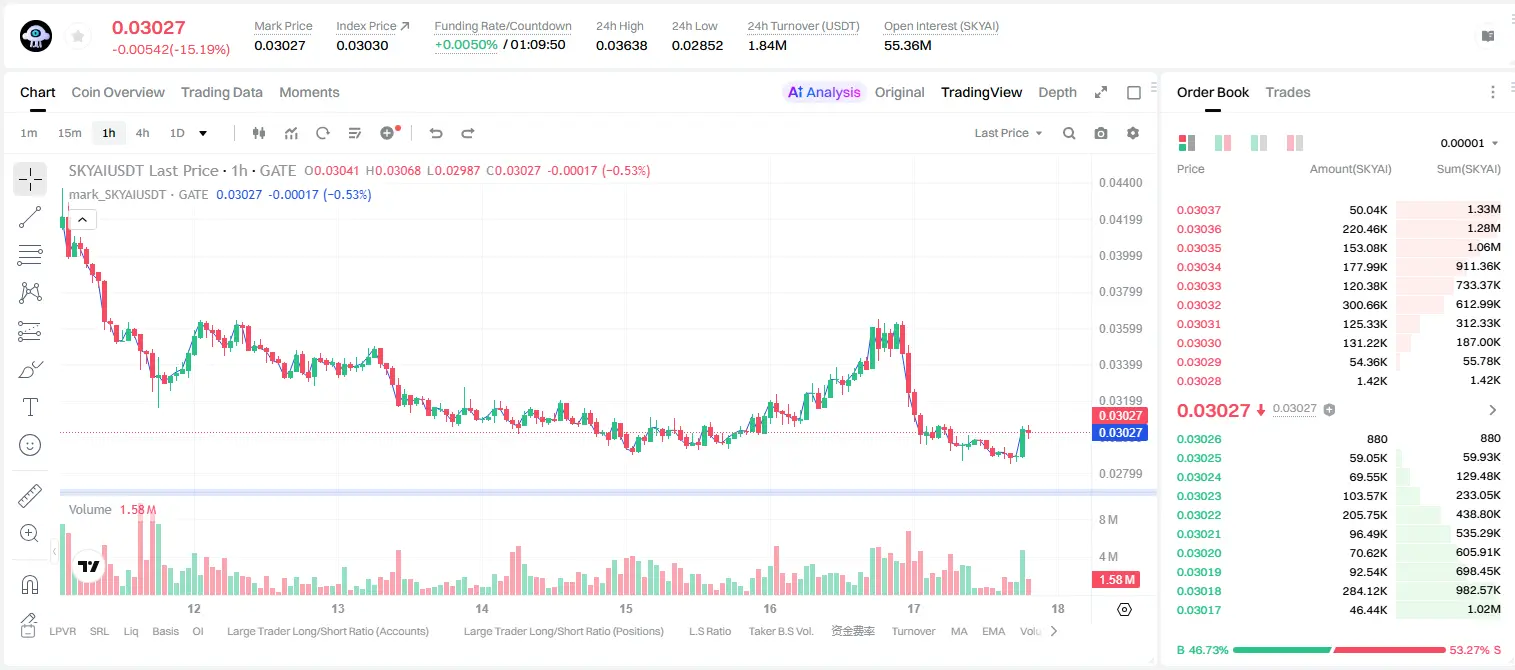This screenshot has height=670, width=1515.
Task: Expand the Last Price source dropdown
Action: [1009, 133]
